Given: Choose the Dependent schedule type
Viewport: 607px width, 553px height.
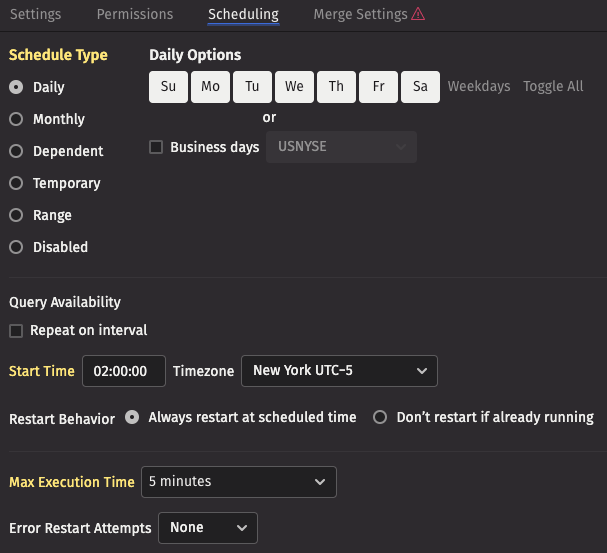Looking at the screenshot, I should click(16, 151).
